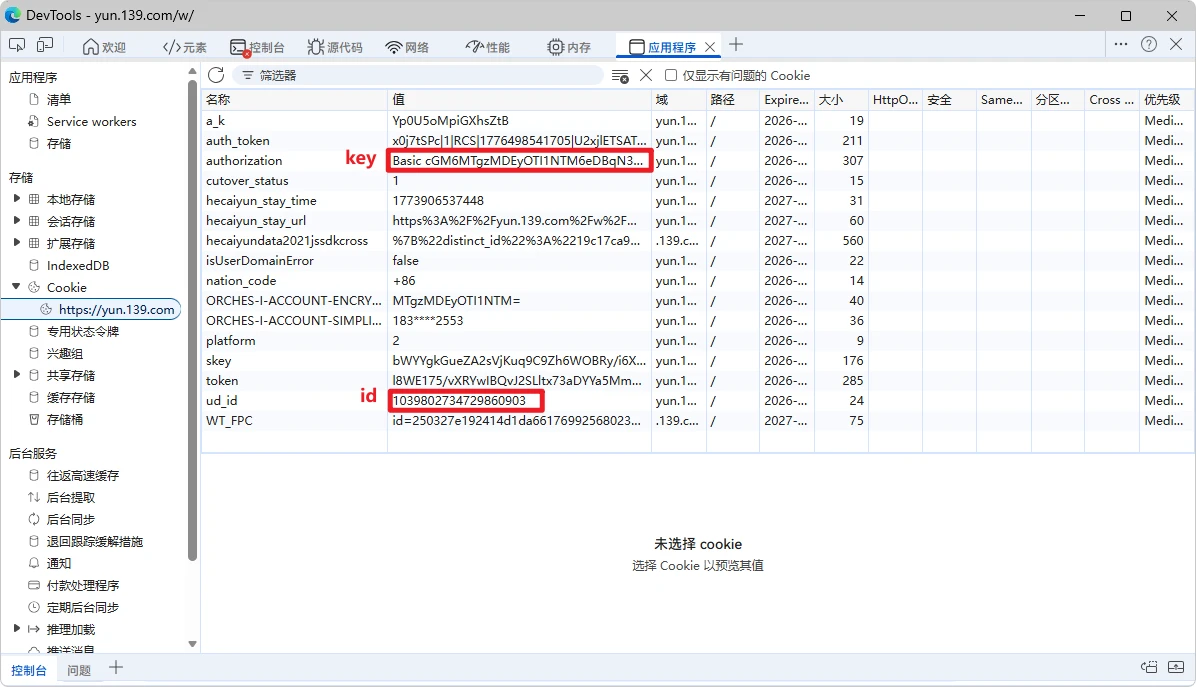The image size is (1196, 687).
Task: Click the inspect element picker icon
Action: 17,45
